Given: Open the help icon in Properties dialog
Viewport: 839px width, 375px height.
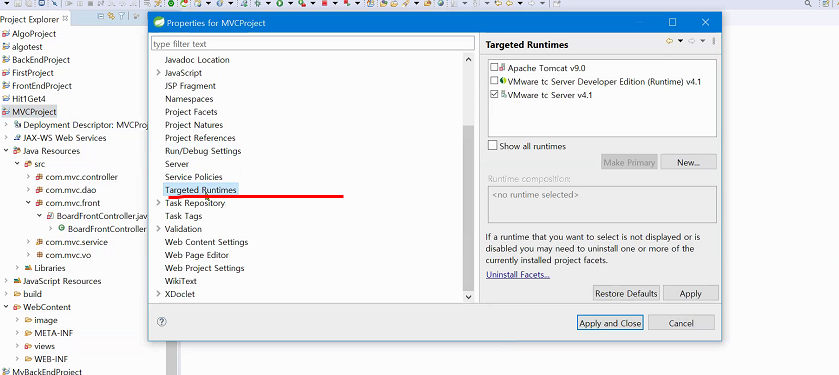Looking at the screenshot, I should click(162, 322).
